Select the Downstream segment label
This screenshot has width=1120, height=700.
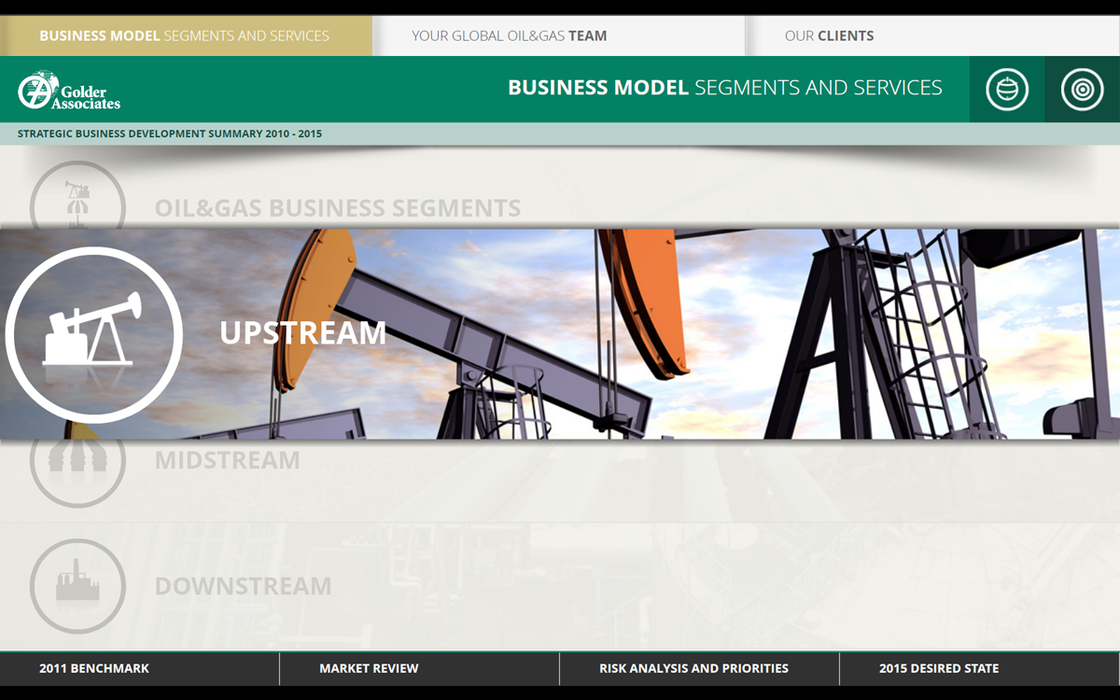click(243, 586)
